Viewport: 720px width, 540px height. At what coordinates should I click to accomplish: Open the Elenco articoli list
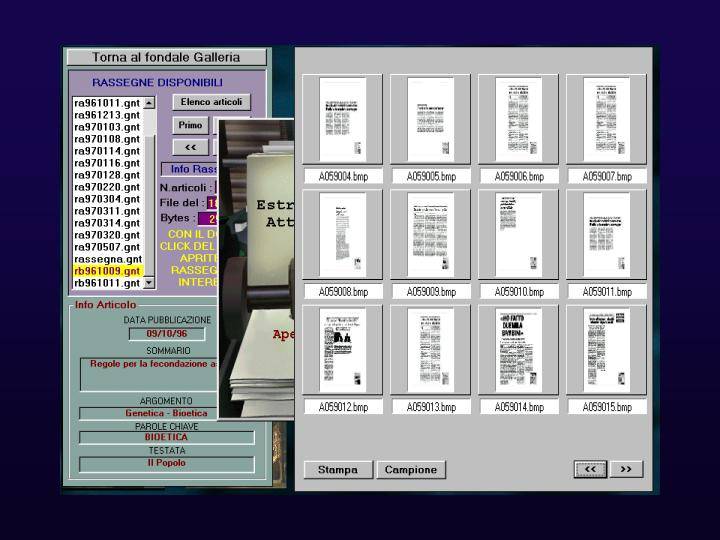pyautogui.click(x=211, y=102)
